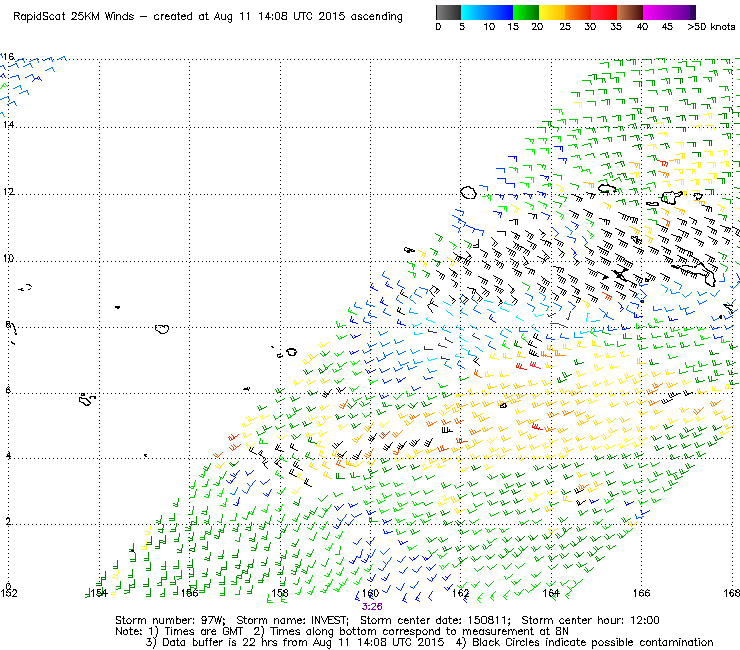Select the orange 25-30 knots legend segment
This screenshot has width=740, height=650.
pos(578,12)
